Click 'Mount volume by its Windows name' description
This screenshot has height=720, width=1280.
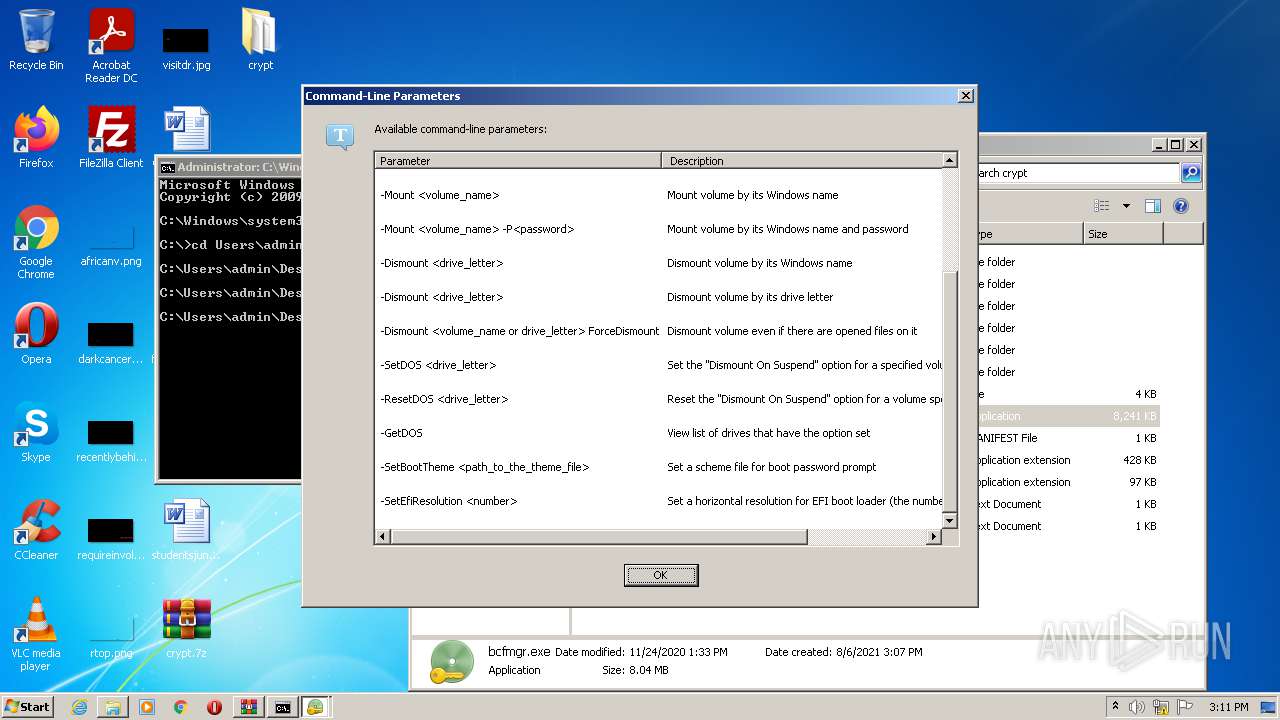(752, 195)
